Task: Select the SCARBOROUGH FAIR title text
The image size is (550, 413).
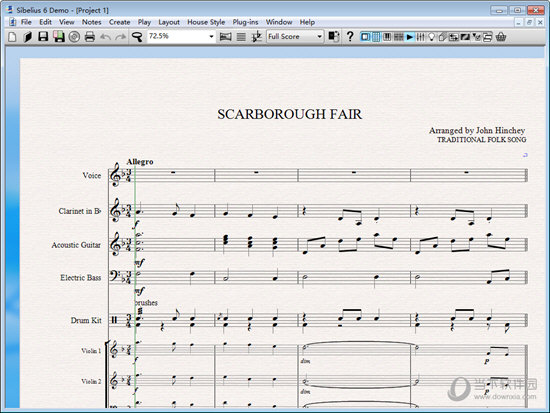Action: (289, 114)
